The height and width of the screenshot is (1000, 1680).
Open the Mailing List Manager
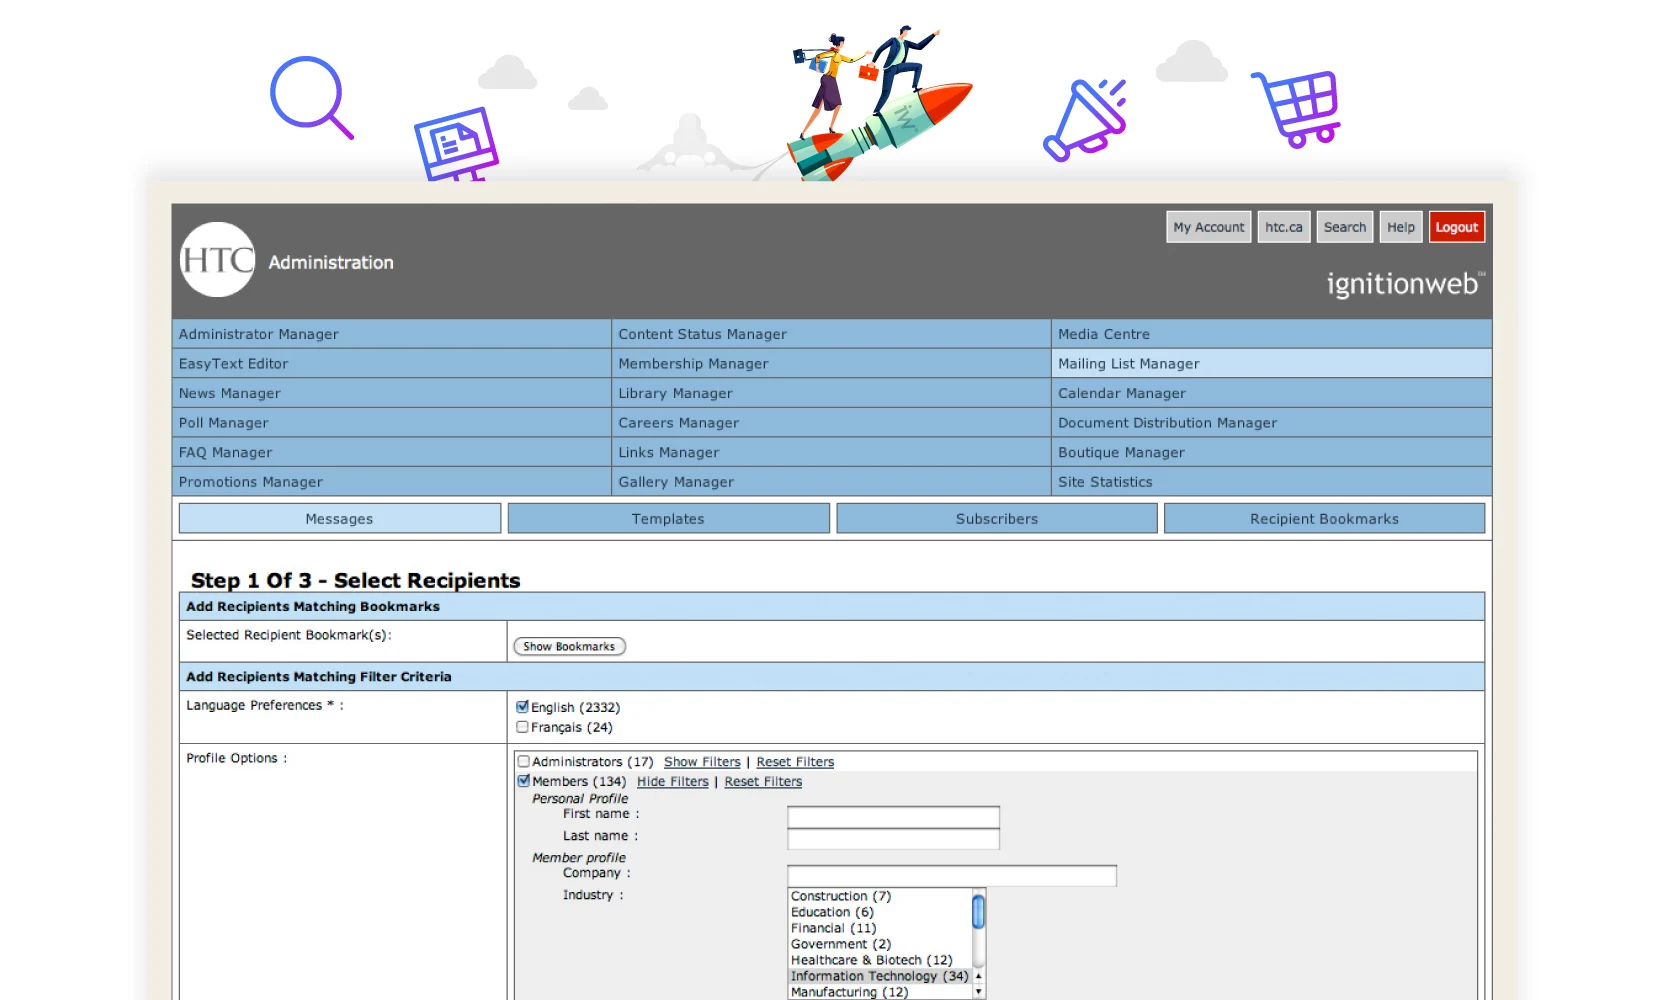[x=1128, y=363]
